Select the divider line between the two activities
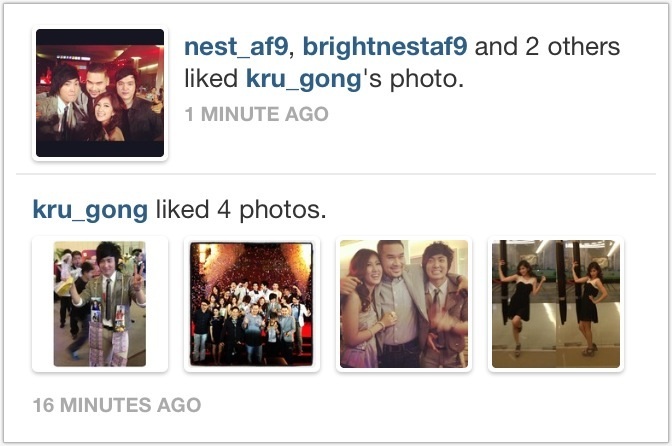The width and height of the screenshot is (672, 446). click(336, 174)
